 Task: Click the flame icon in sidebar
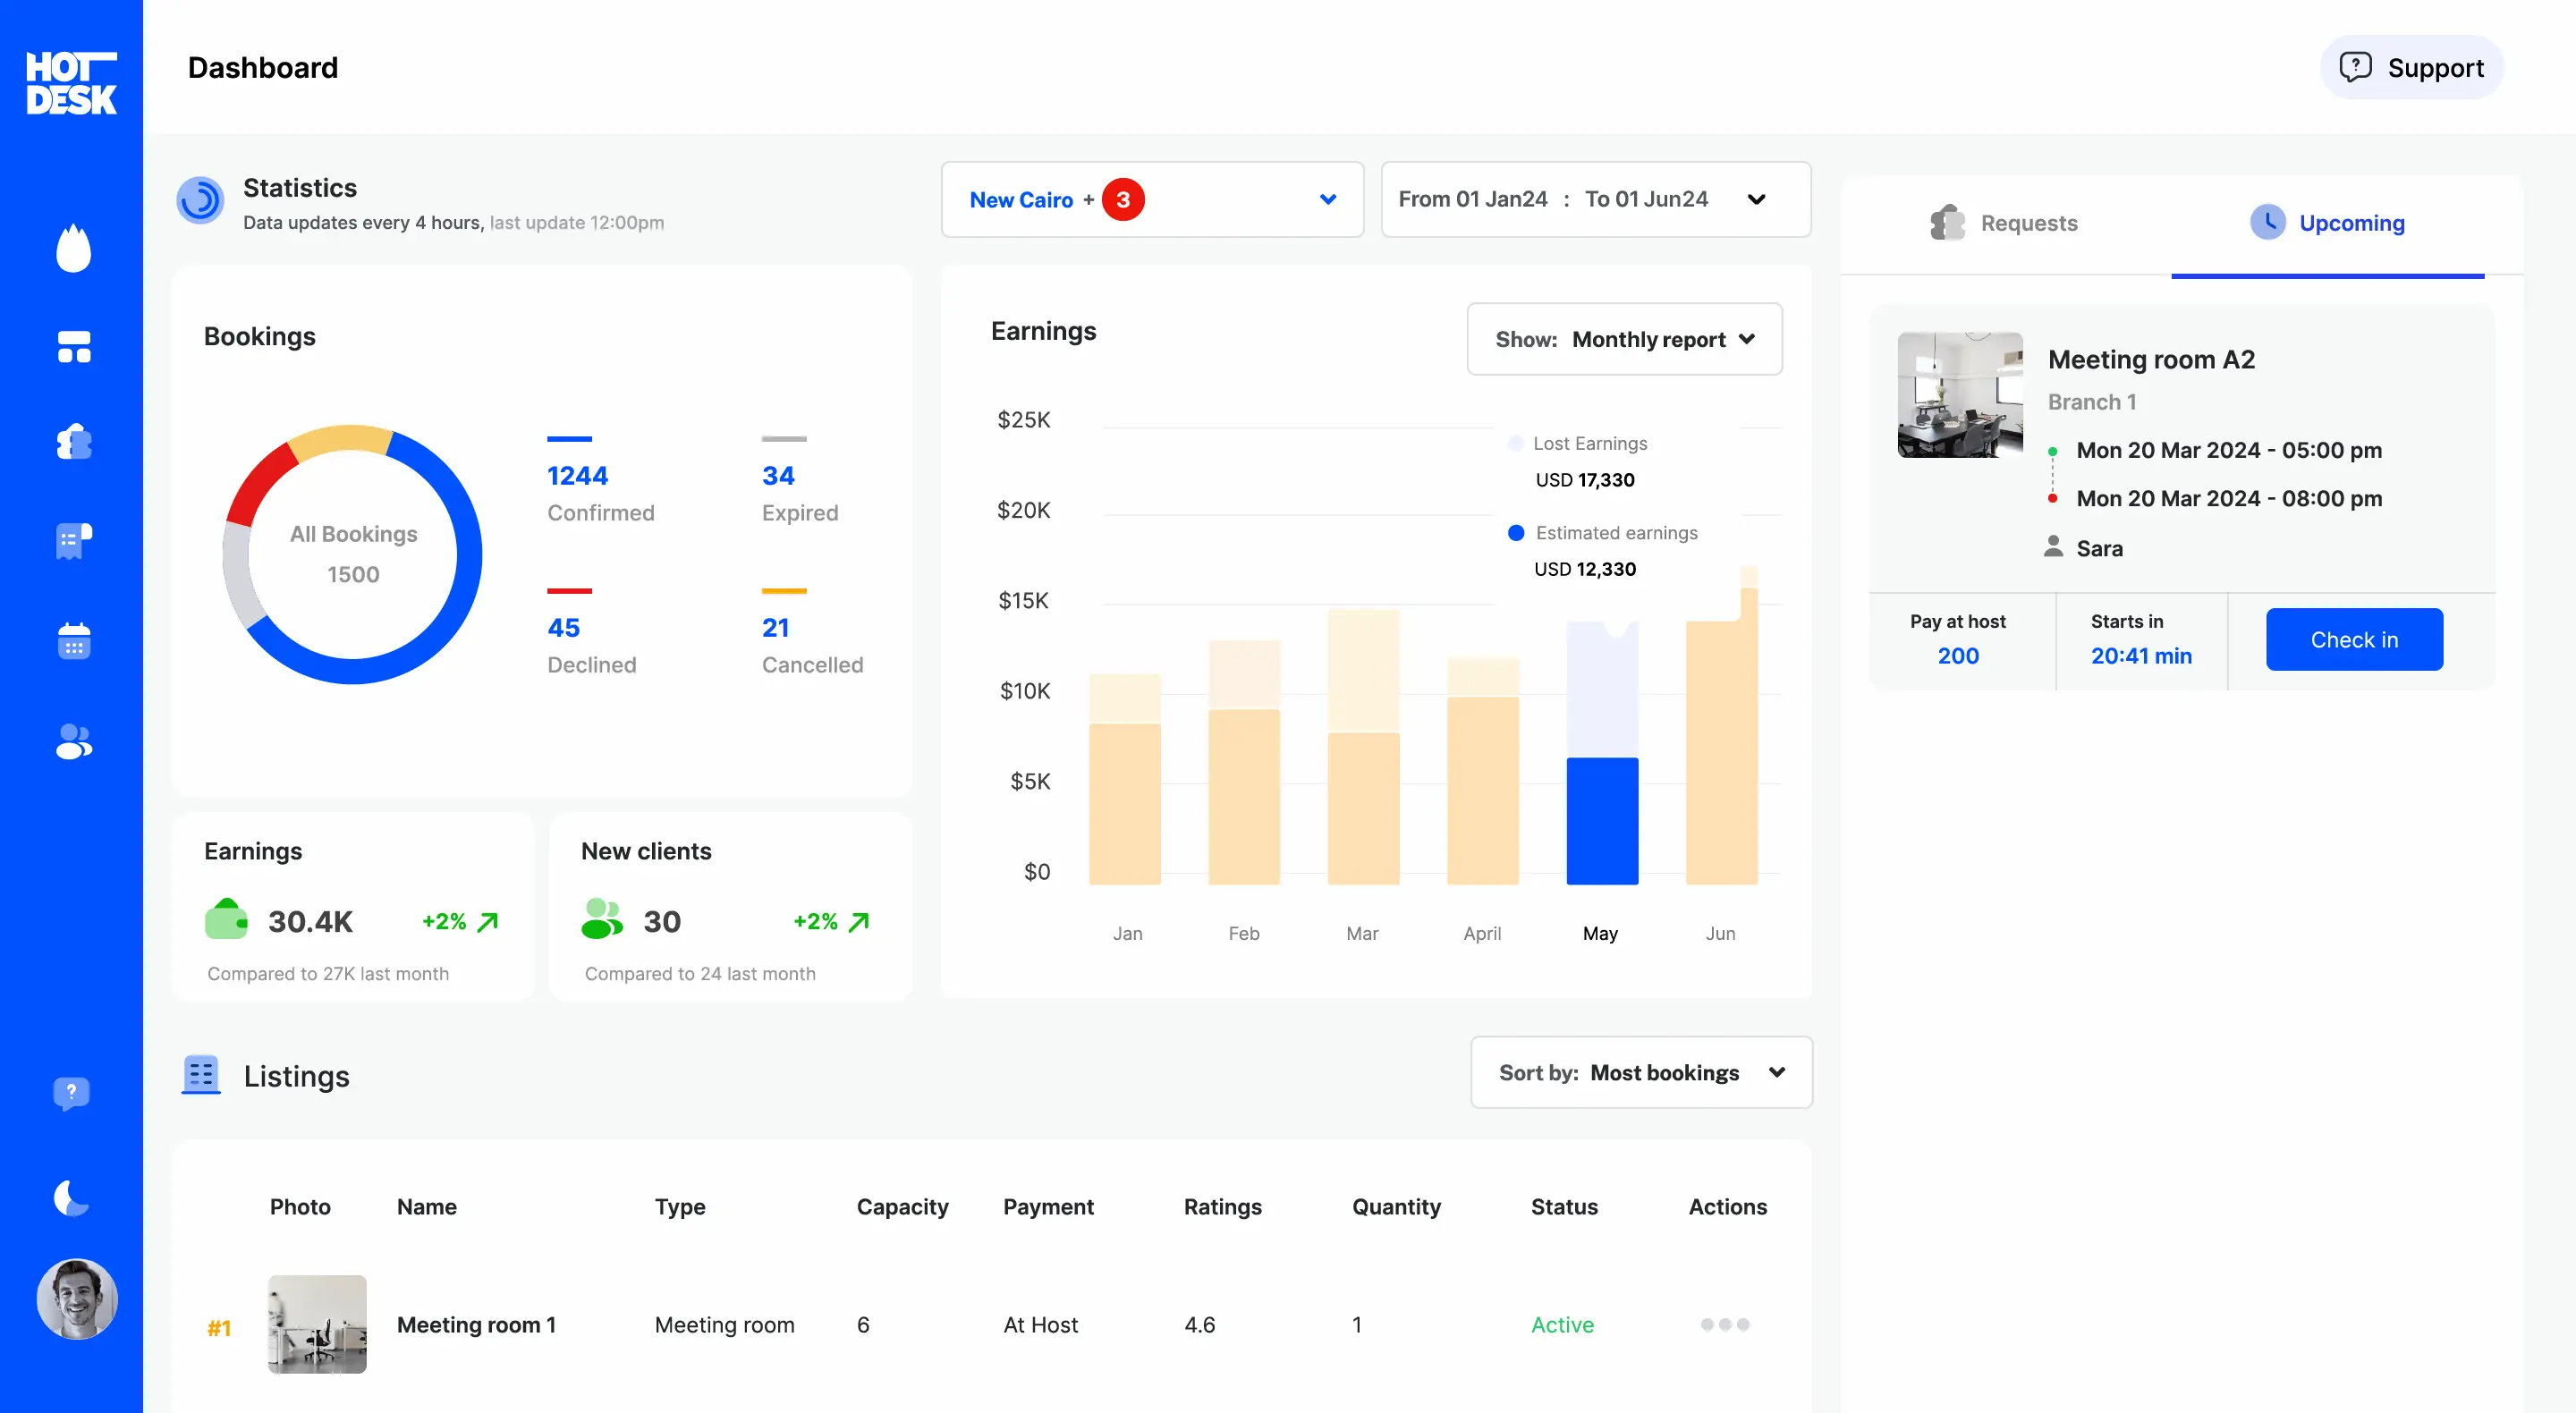tap(73, 247)
